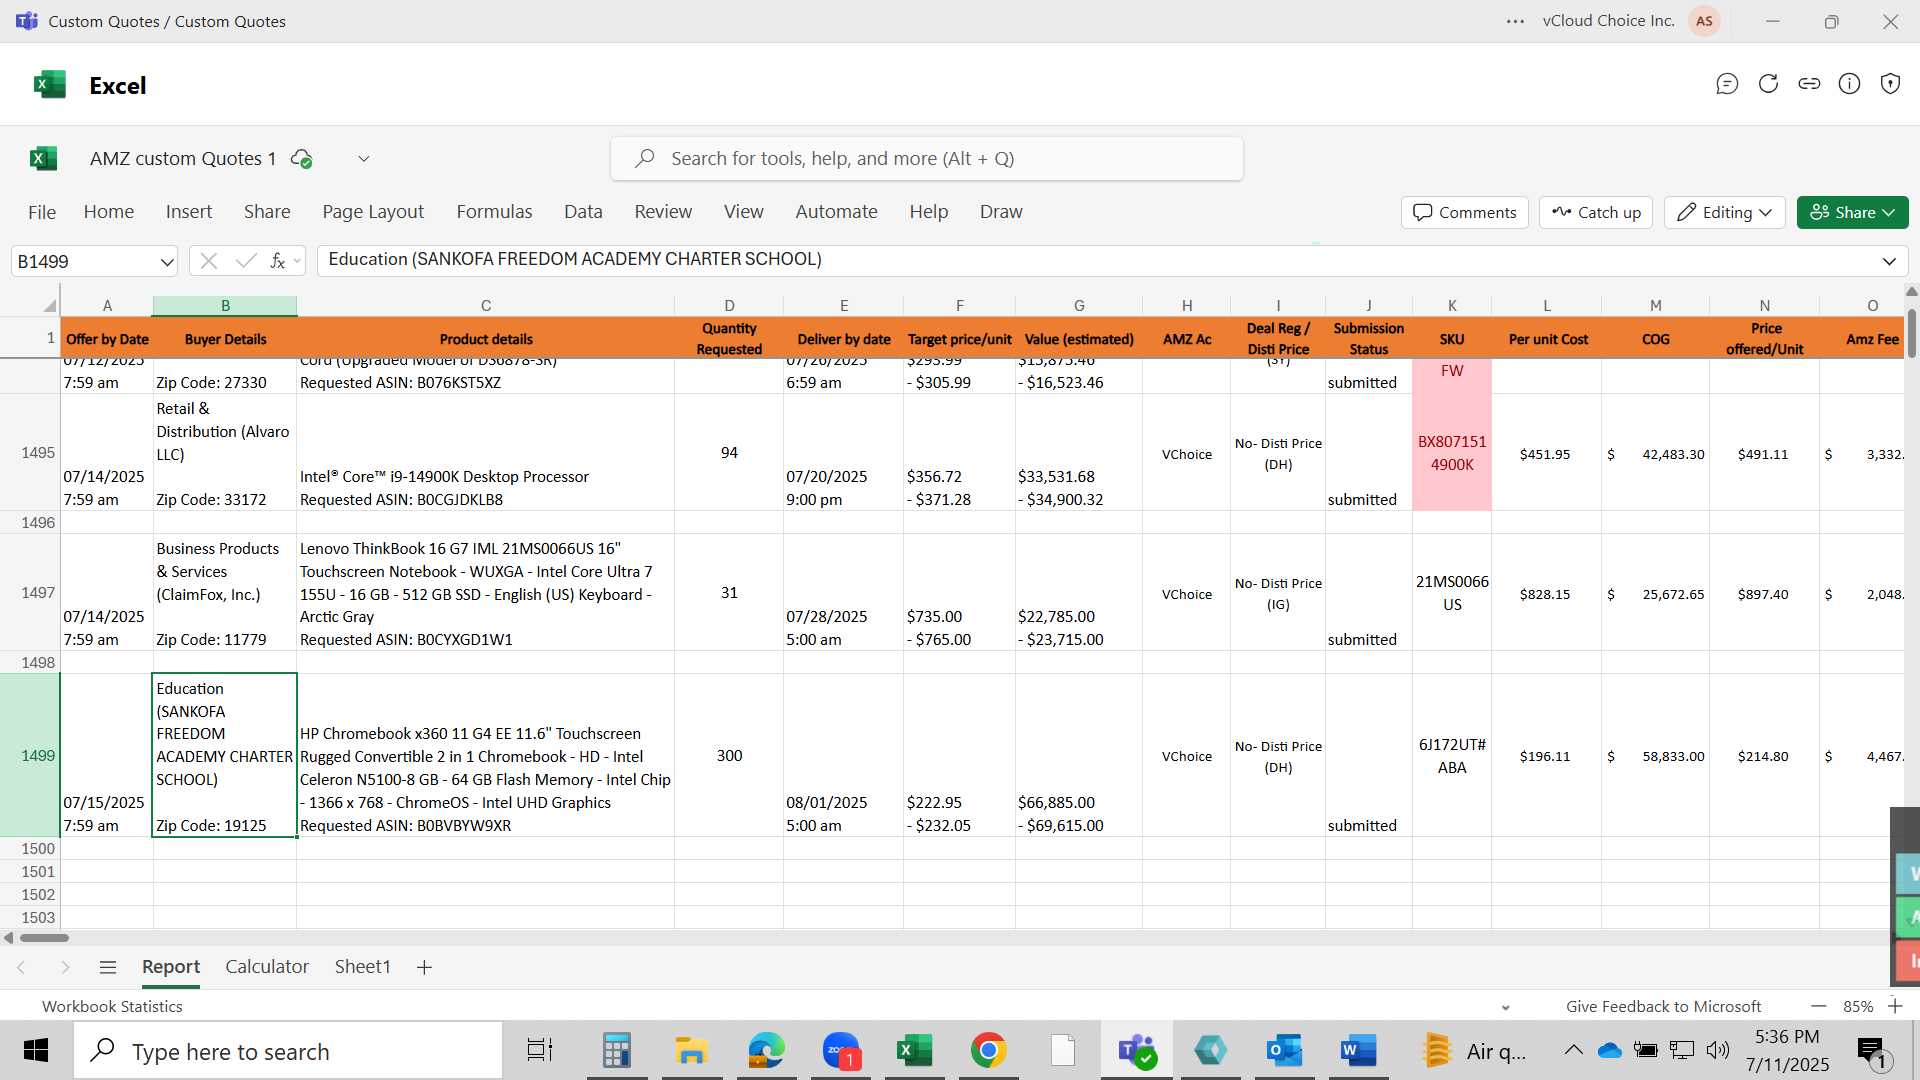Open the Insert ribbon tab
1920x1080 pixels.
(189, 212)
